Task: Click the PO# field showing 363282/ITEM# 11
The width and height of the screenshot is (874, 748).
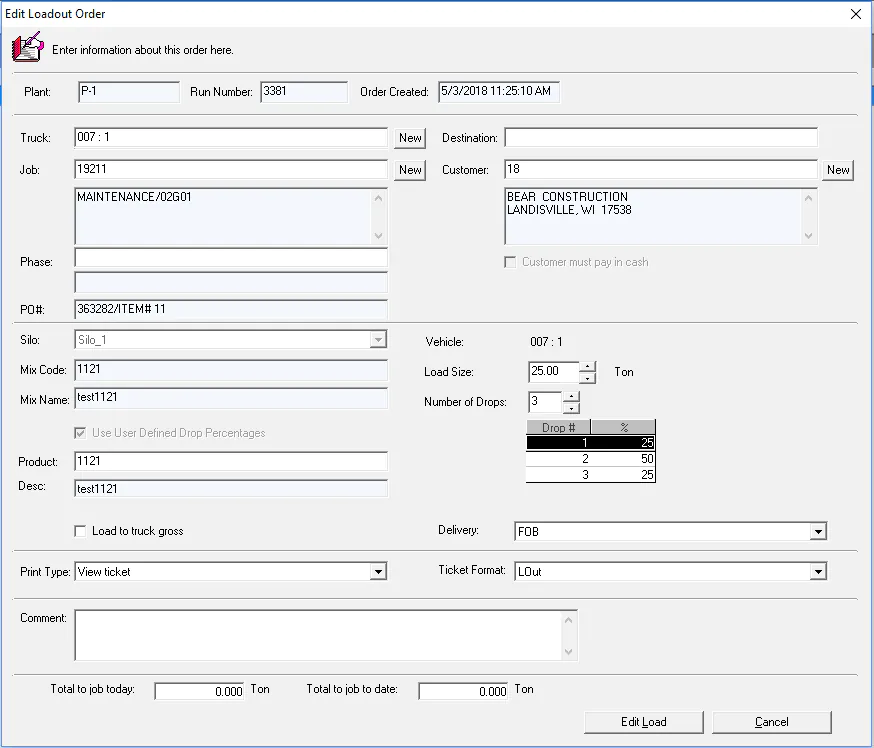Action: pyautogui.click(x=230, y=310)
